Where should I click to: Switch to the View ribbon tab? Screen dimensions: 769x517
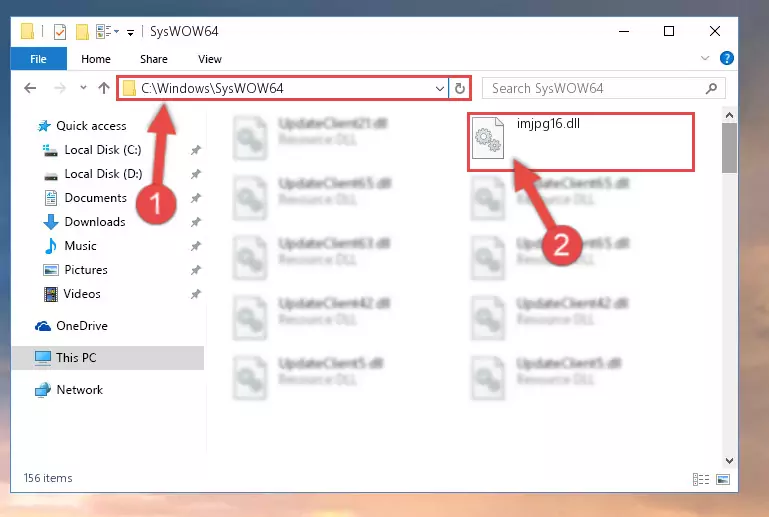pos(209,59)
